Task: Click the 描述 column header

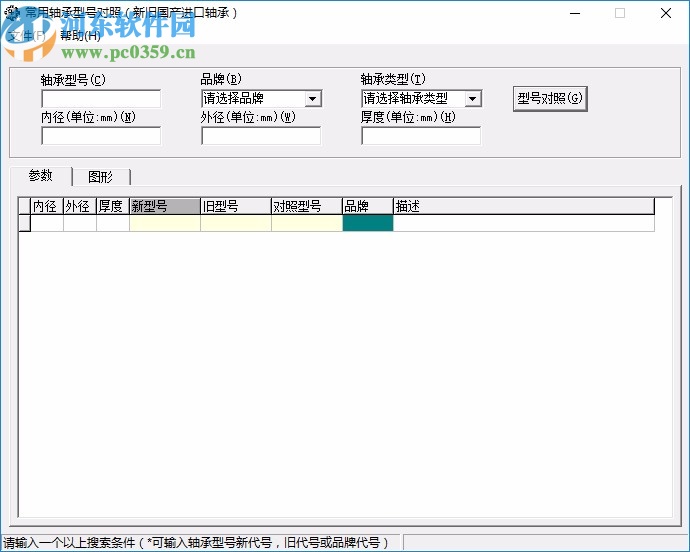Action: click(524, 206)
